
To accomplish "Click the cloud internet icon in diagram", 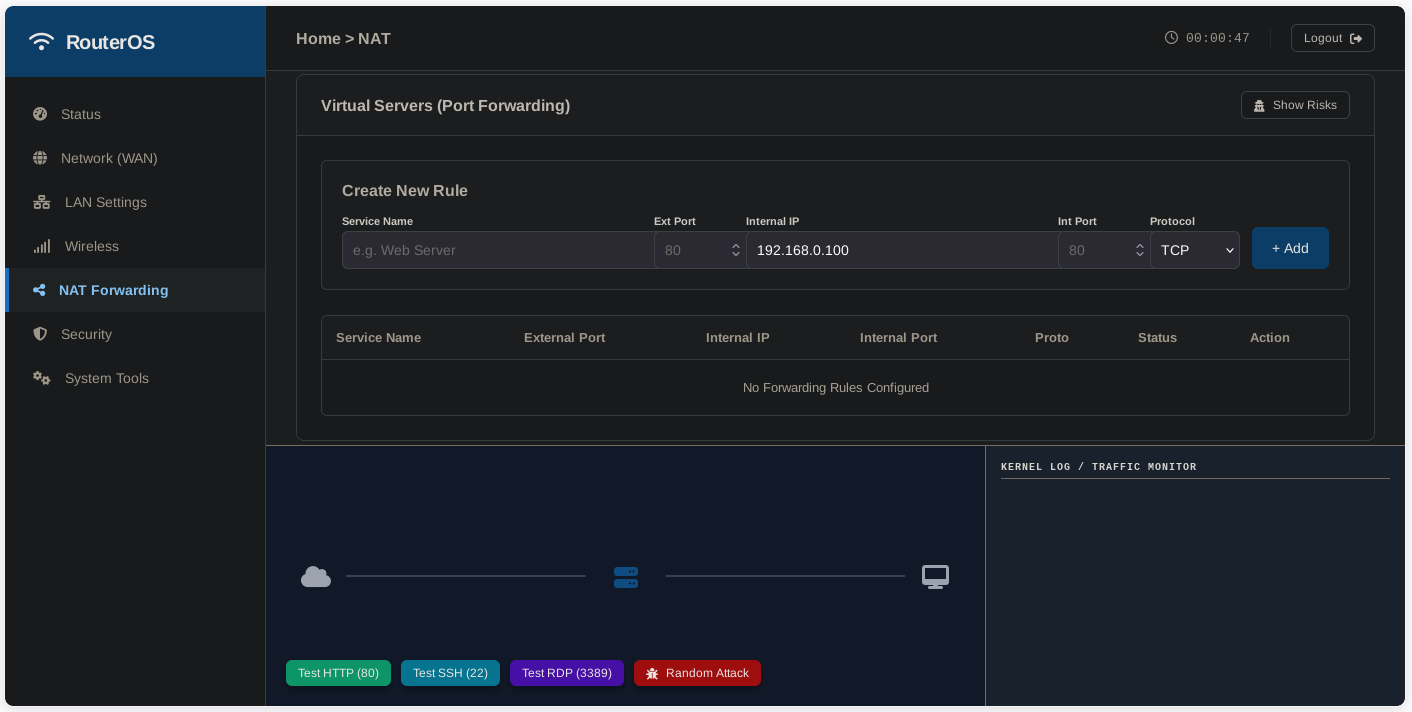I will tap(316, 576).
